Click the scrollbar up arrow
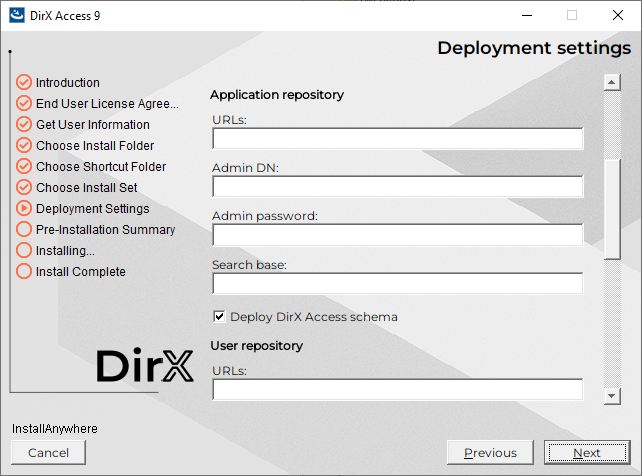Viewport: 642px width, 476px height. (612, 82)
